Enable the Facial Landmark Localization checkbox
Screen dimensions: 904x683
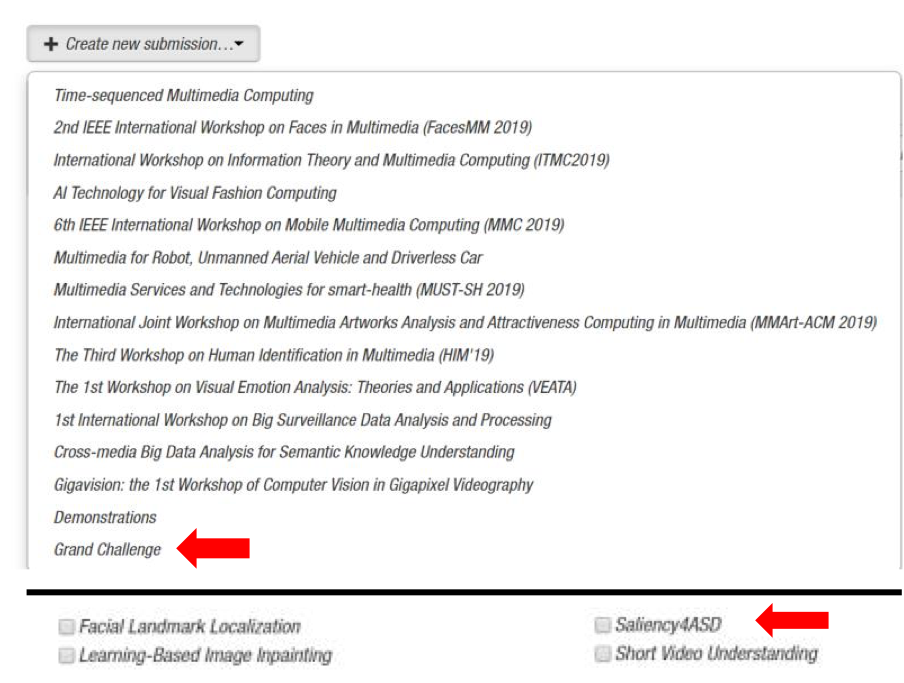point(66,627)
